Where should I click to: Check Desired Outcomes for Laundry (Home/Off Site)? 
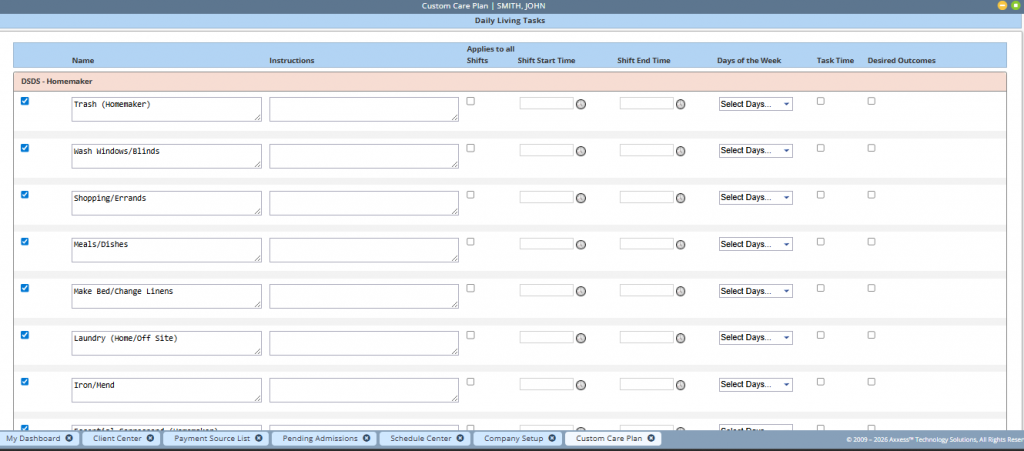871,335
